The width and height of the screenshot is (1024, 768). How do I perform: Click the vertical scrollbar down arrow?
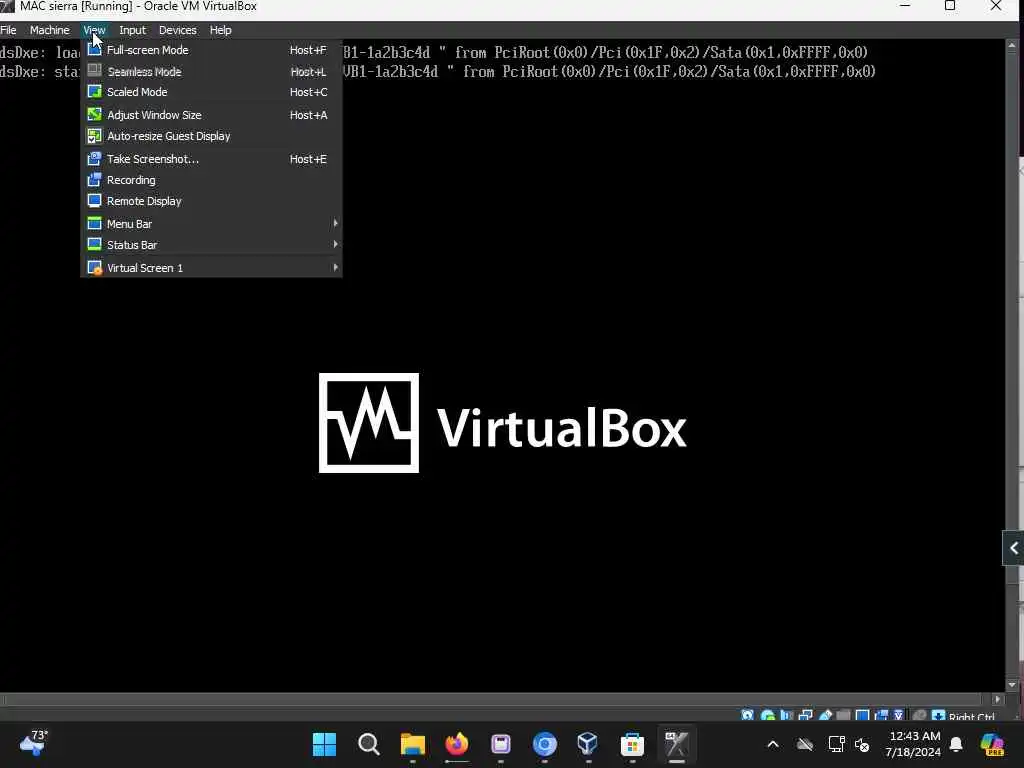coord(1012,685)
